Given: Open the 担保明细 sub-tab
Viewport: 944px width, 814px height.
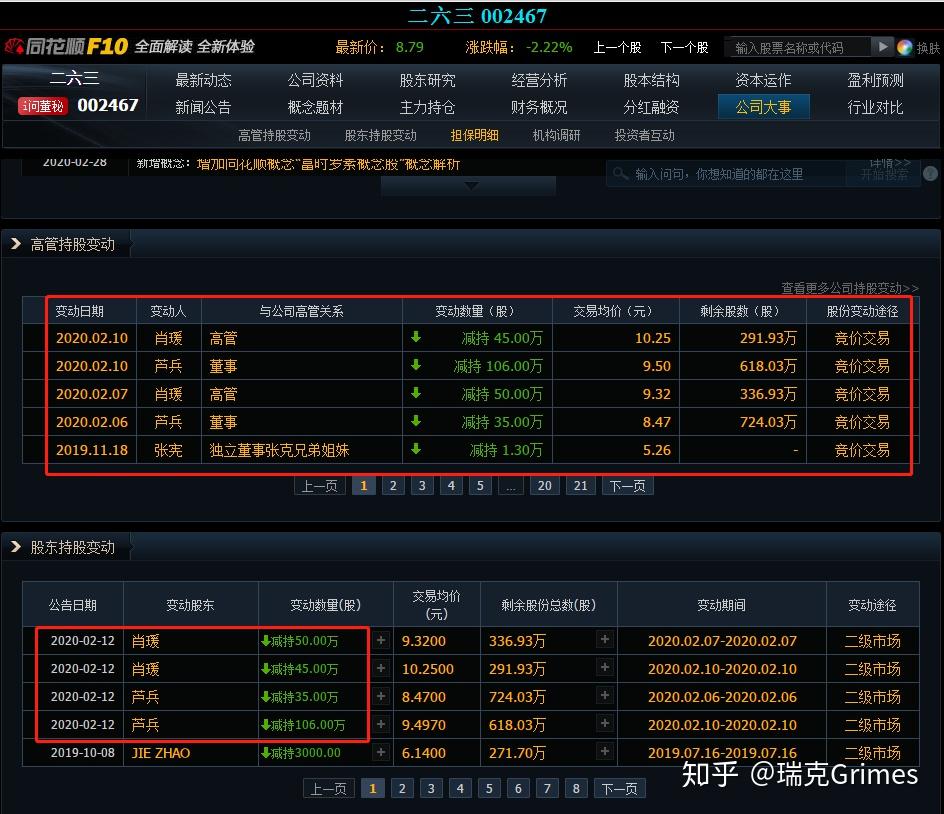Looking at the screenshot, I should coord(474,135).
